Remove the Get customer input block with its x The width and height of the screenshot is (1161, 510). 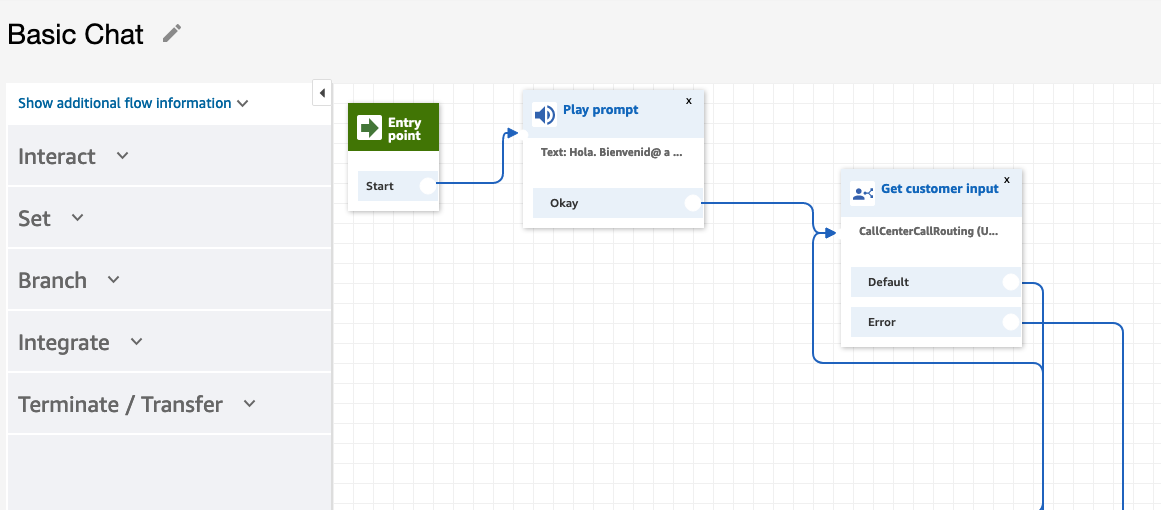pos(1007,179)
